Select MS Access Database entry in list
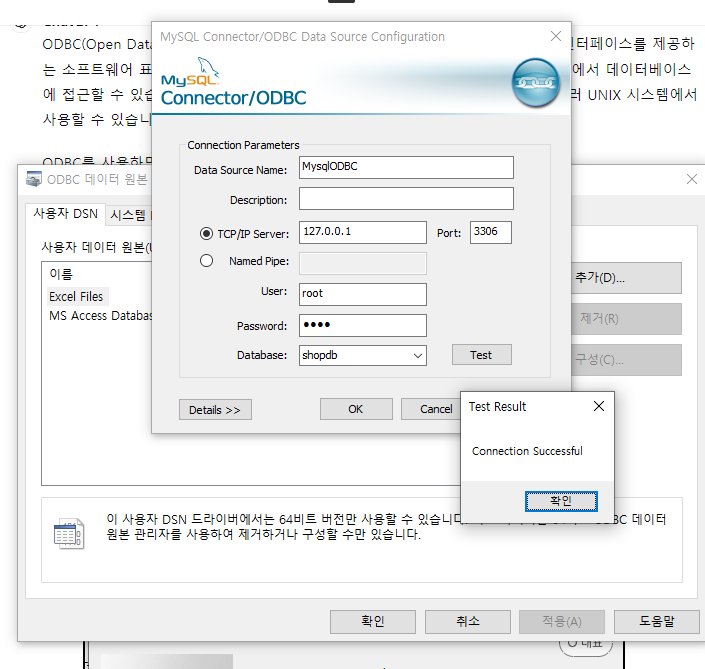The width and height of the screenshot is (705, 669). [101, 316]
